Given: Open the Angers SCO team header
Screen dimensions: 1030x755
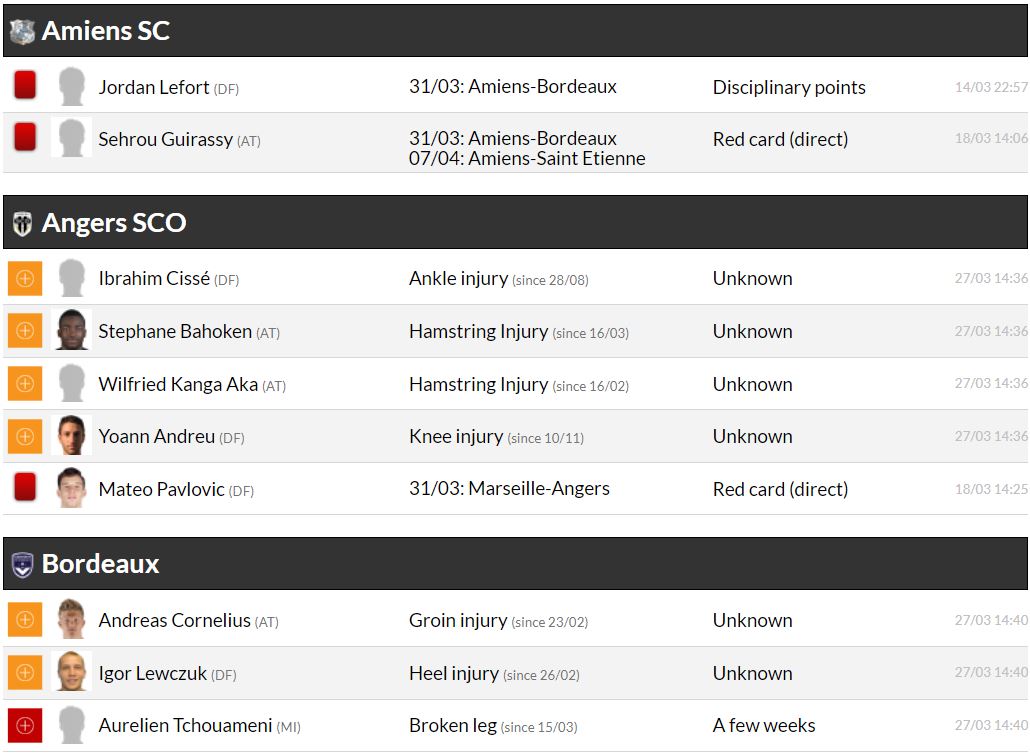Looking at the screenshot, I should pyautogui.click(x=114, y=223).
